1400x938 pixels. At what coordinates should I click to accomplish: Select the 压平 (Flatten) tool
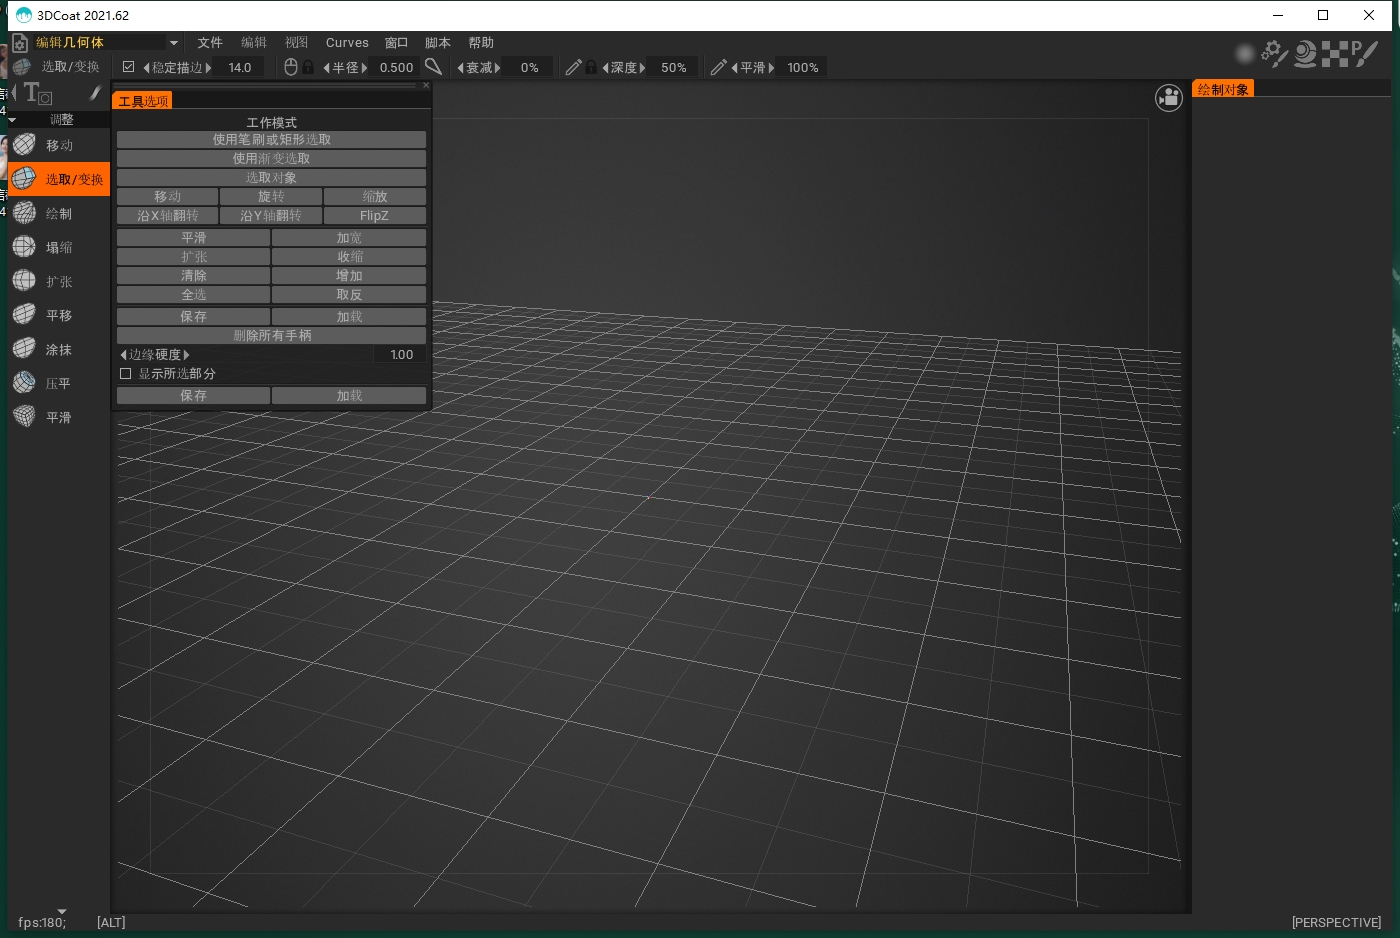pos(58,384)
